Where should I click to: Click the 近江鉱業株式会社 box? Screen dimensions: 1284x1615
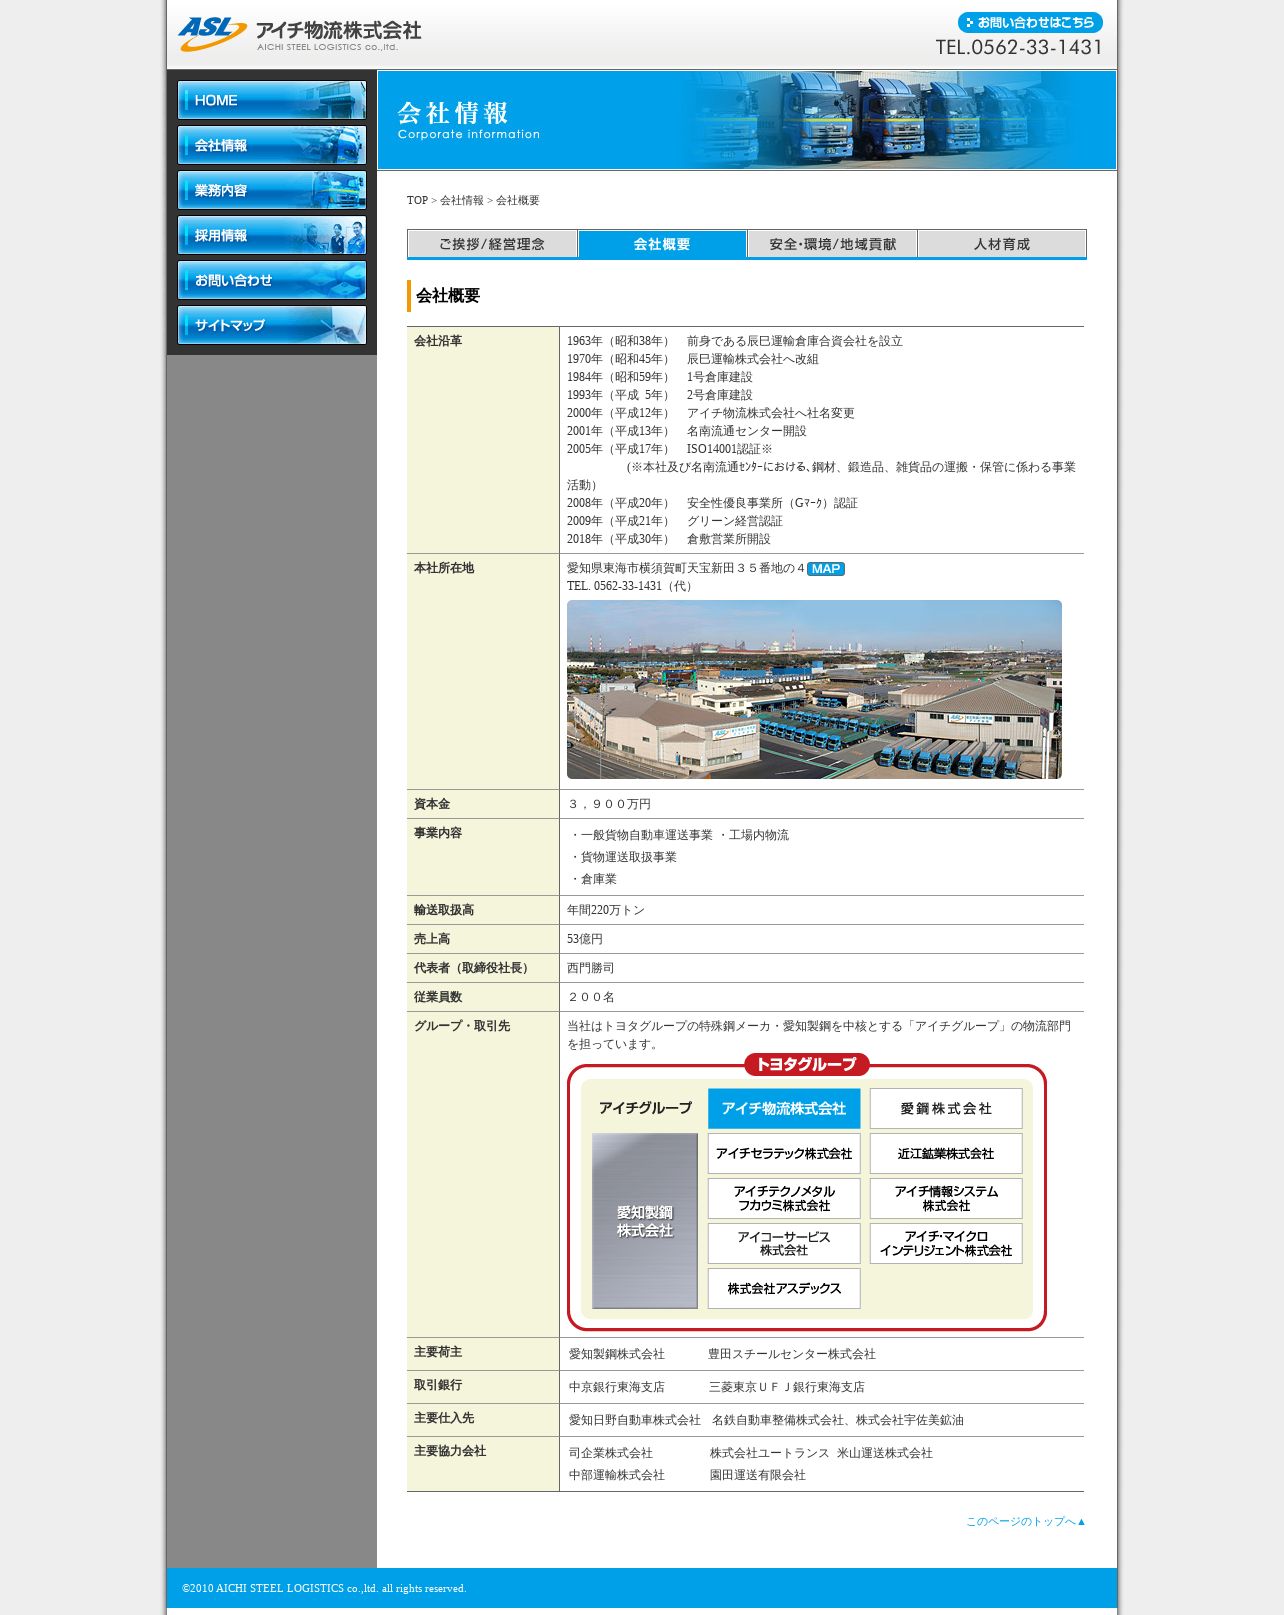(x=946, y=1154)
